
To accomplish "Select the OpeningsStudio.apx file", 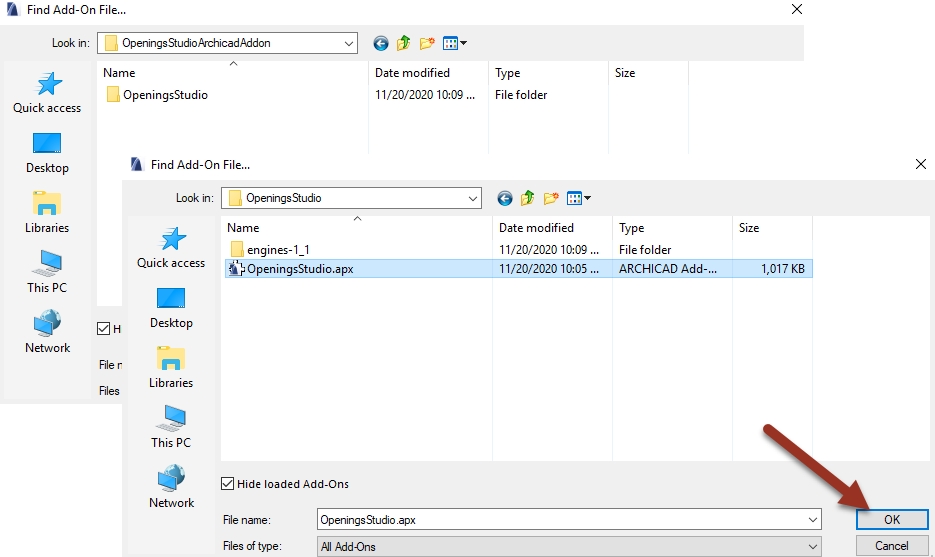I will (518, 269).
